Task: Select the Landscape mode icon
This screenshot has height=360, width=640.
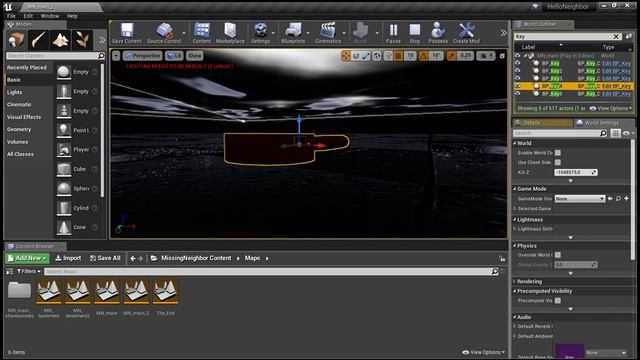Action: [60, 40]
